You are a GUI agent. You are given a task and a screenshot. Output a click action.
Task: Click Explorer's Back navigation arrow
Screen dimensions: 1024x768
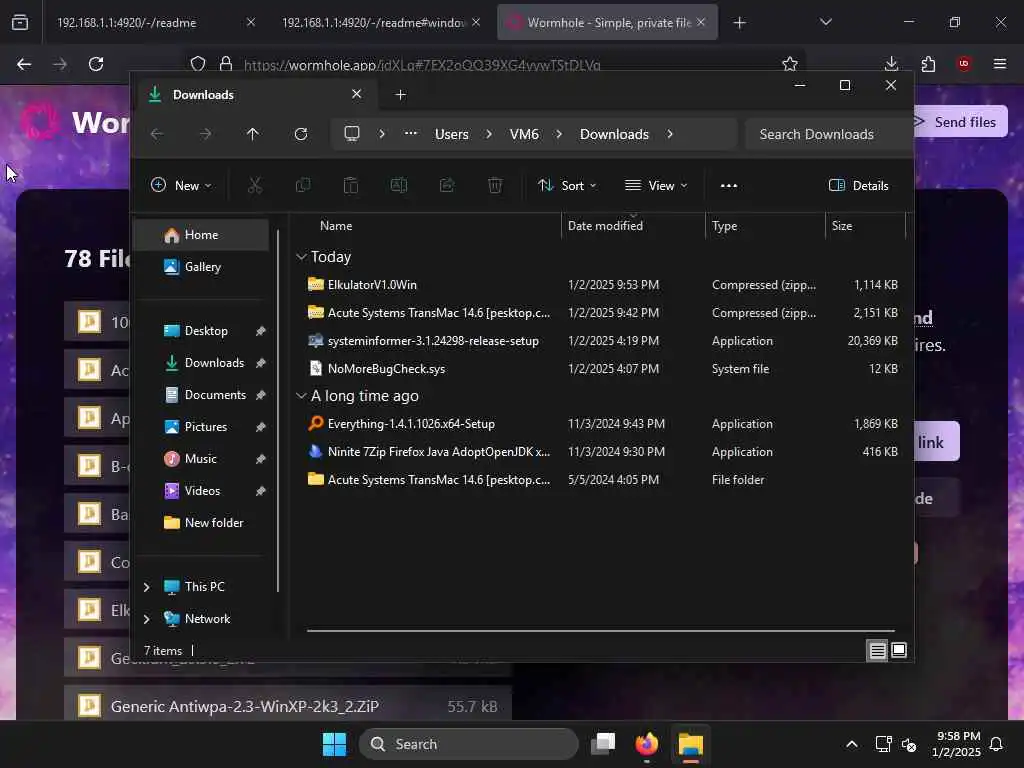[157, 134]
